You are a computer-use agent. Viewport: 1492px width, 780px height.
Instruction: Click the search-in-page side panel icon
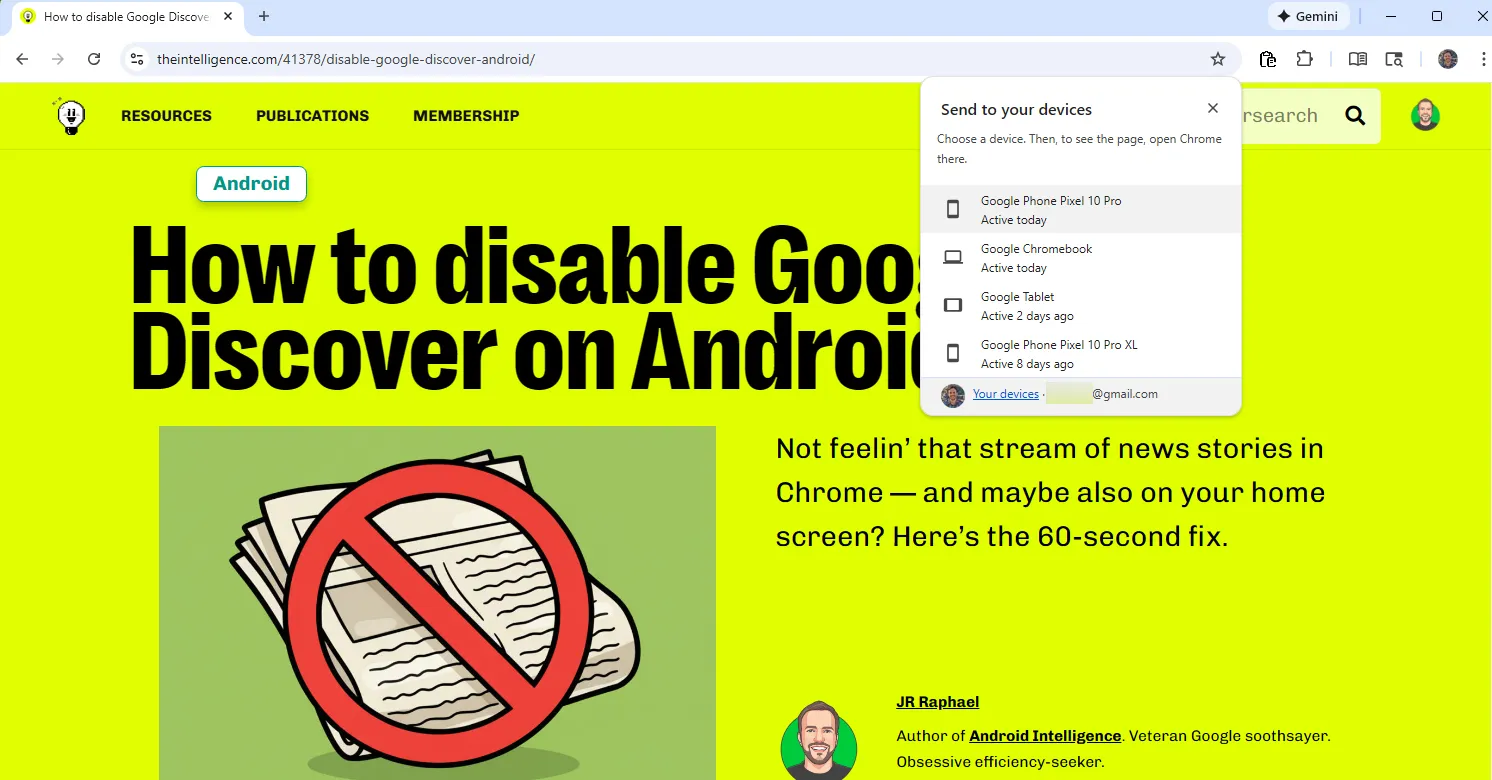(x=1394, y=59)
